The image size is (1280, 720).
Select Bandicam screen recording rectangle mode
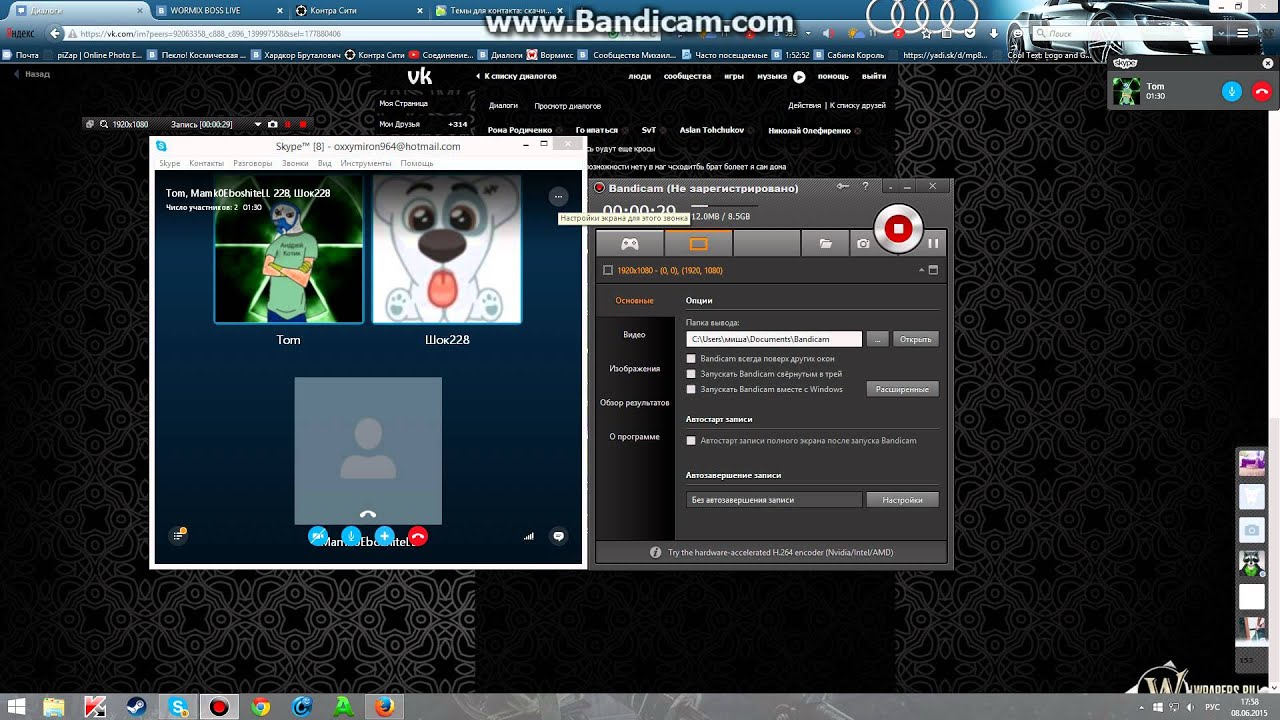[698, 243]
